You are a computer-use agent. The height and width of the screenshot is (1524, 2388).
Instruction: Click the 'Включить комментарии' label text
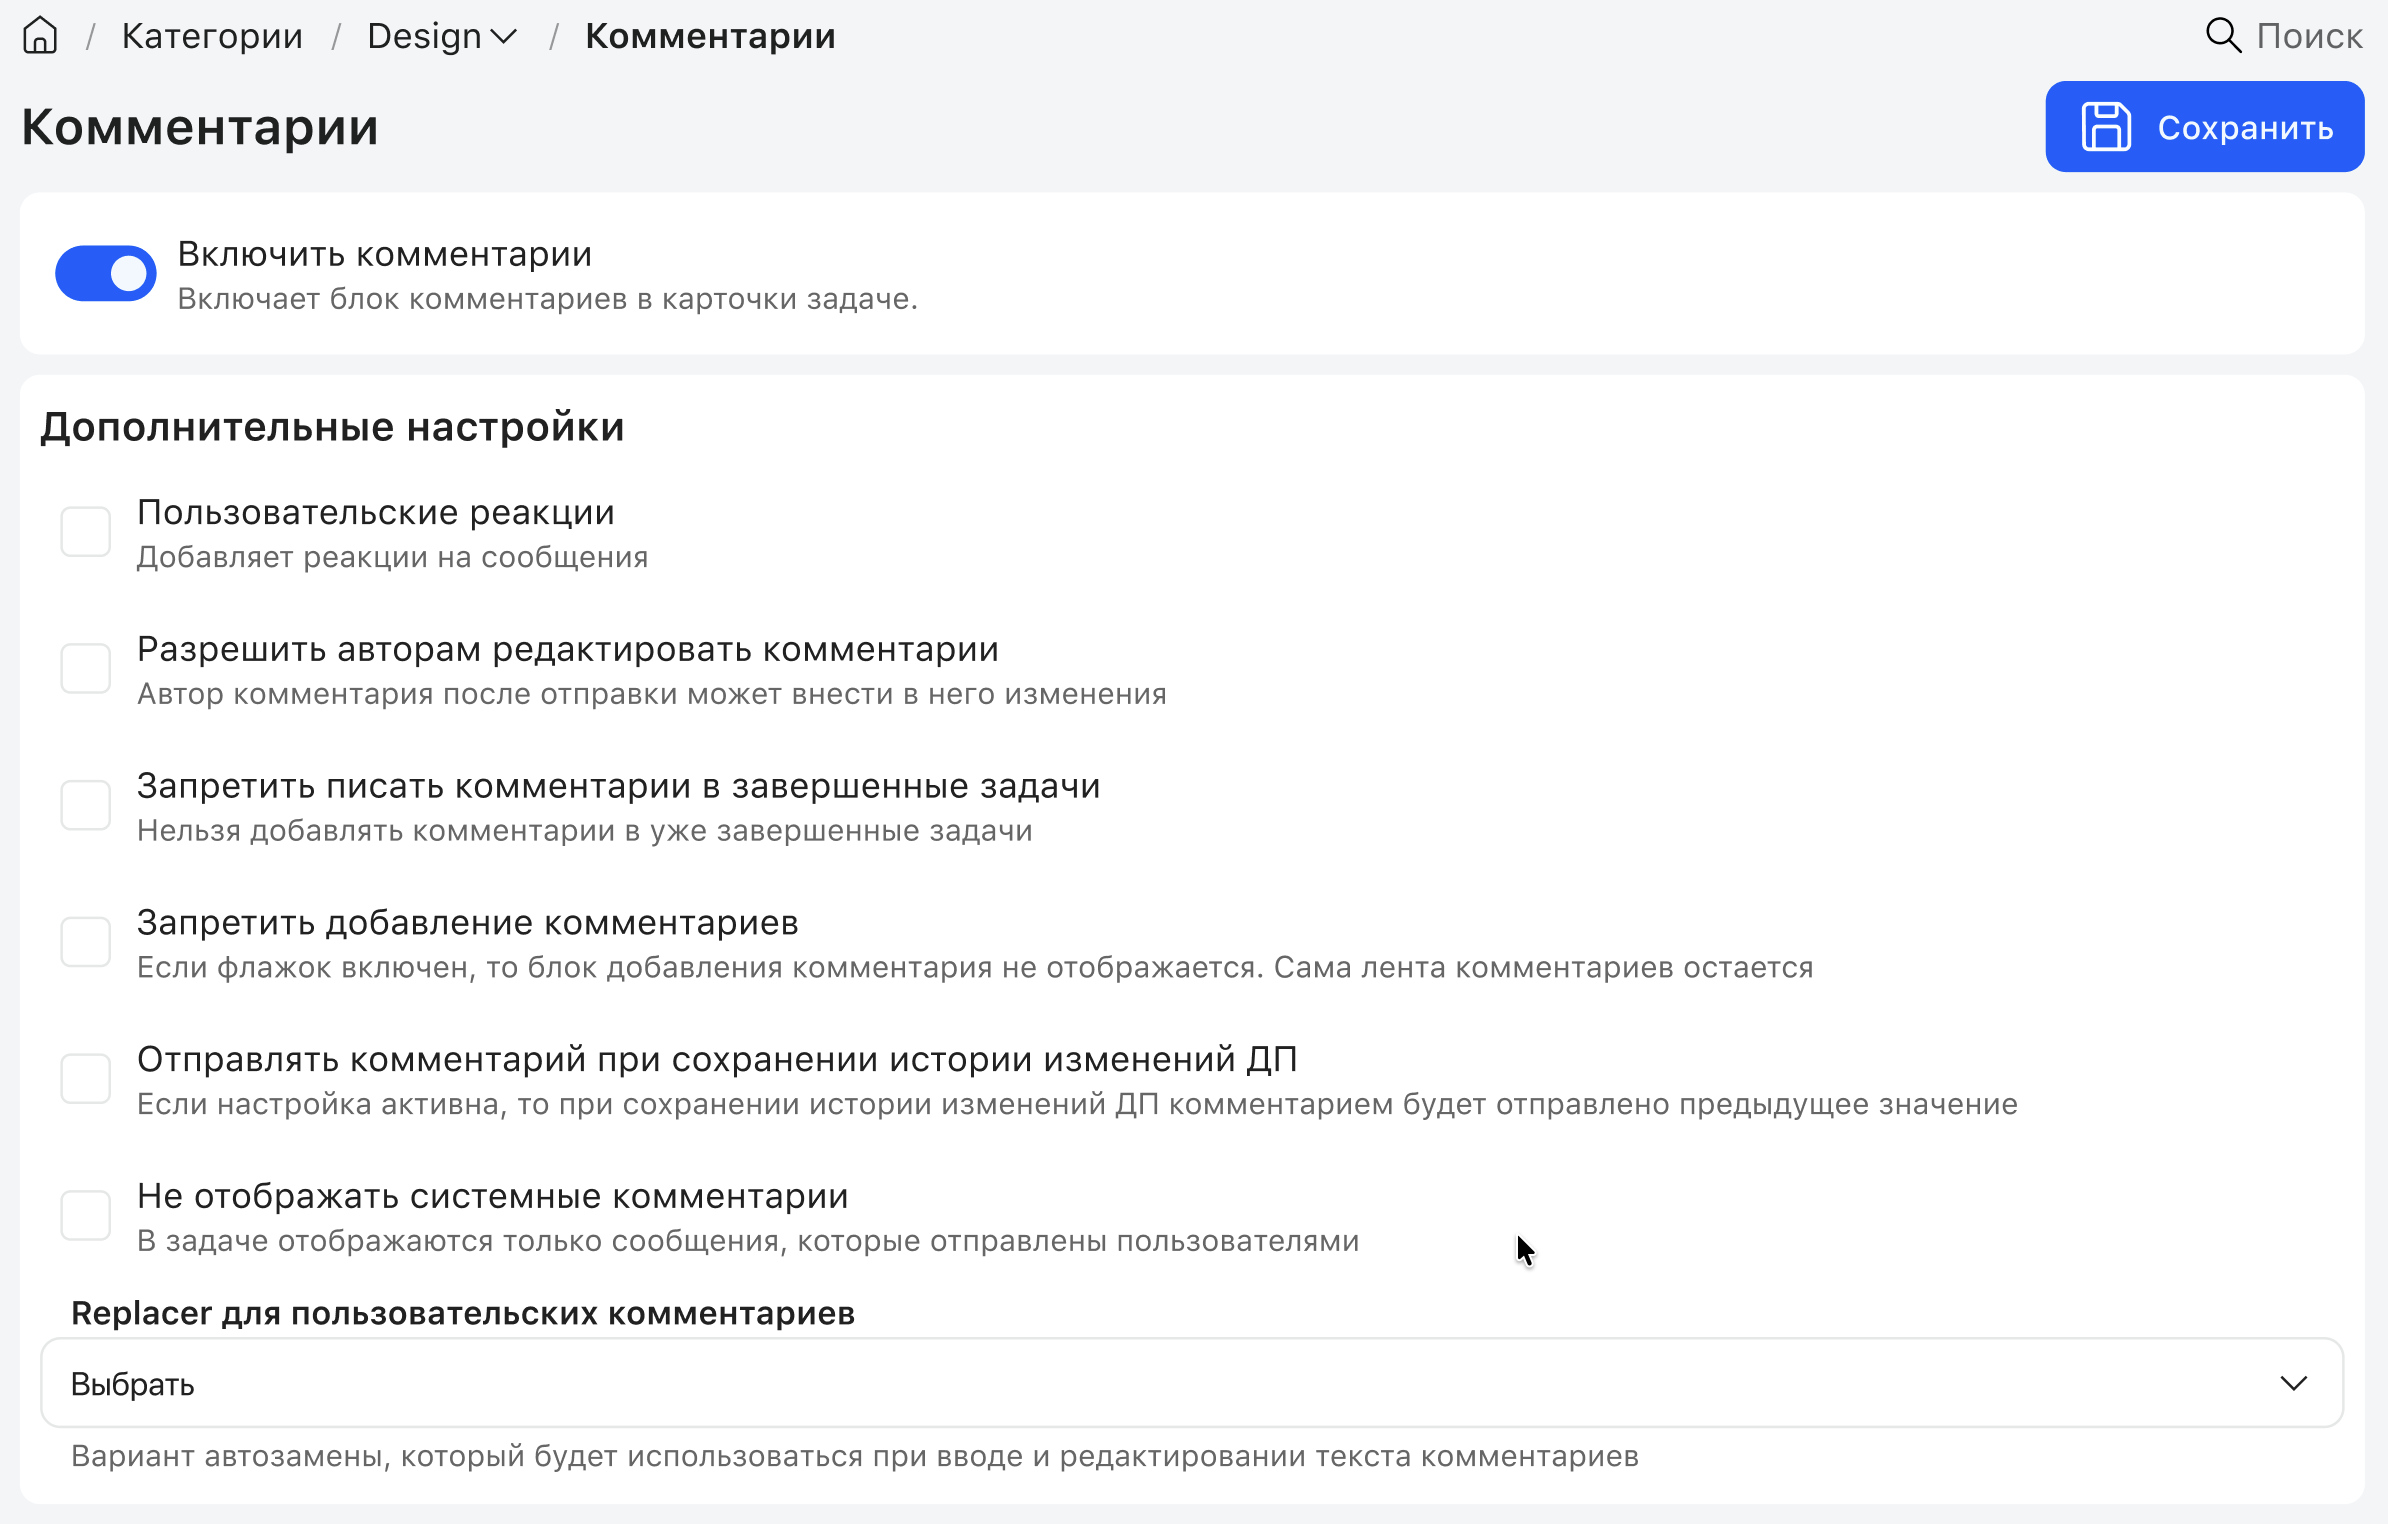coord(385,253)
